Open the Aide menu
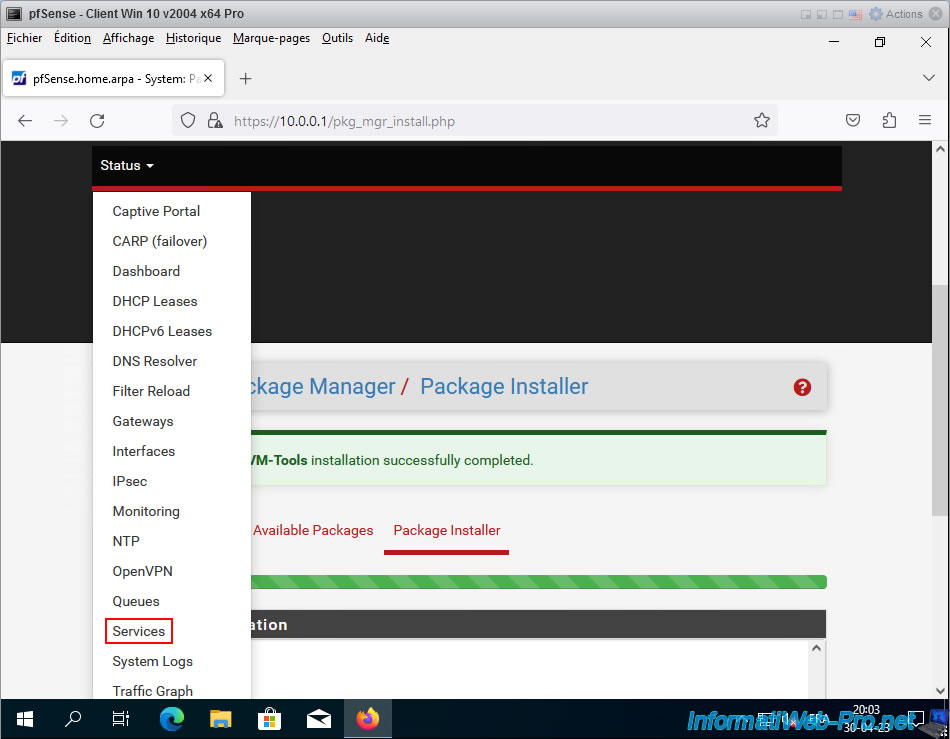 [377, 38]
